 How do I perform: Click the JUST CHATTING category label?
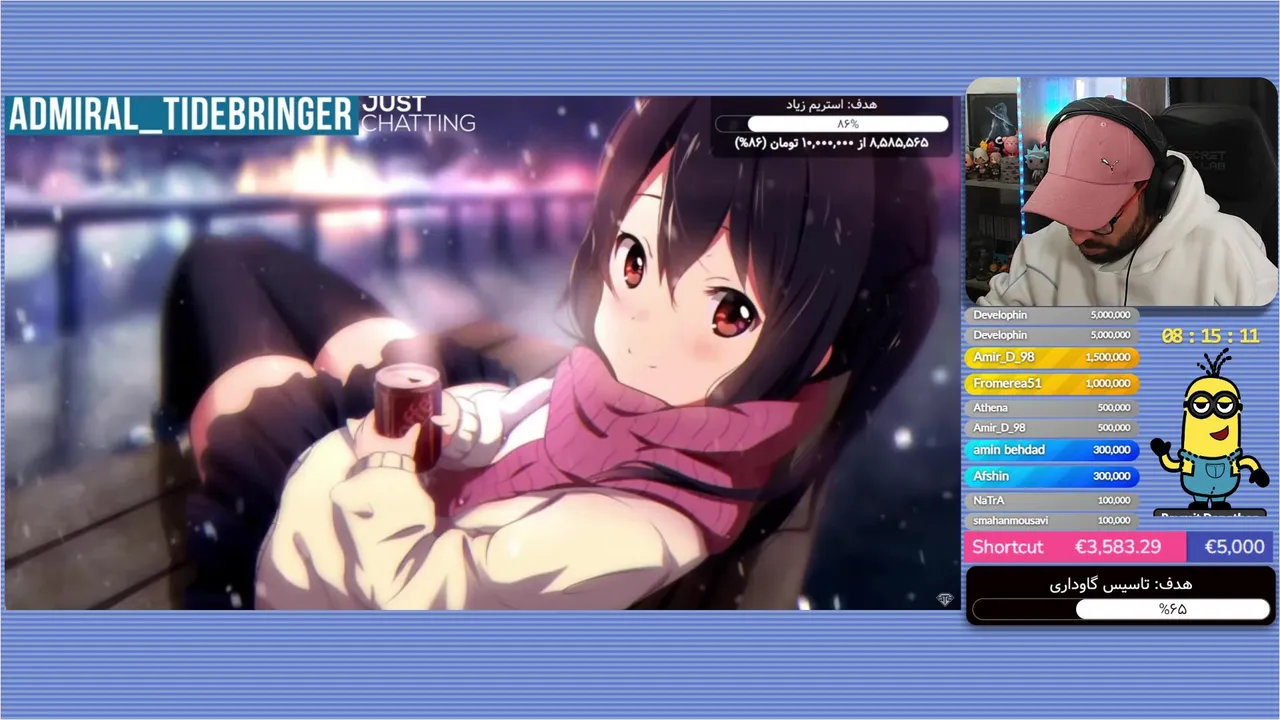click(418, 114)
